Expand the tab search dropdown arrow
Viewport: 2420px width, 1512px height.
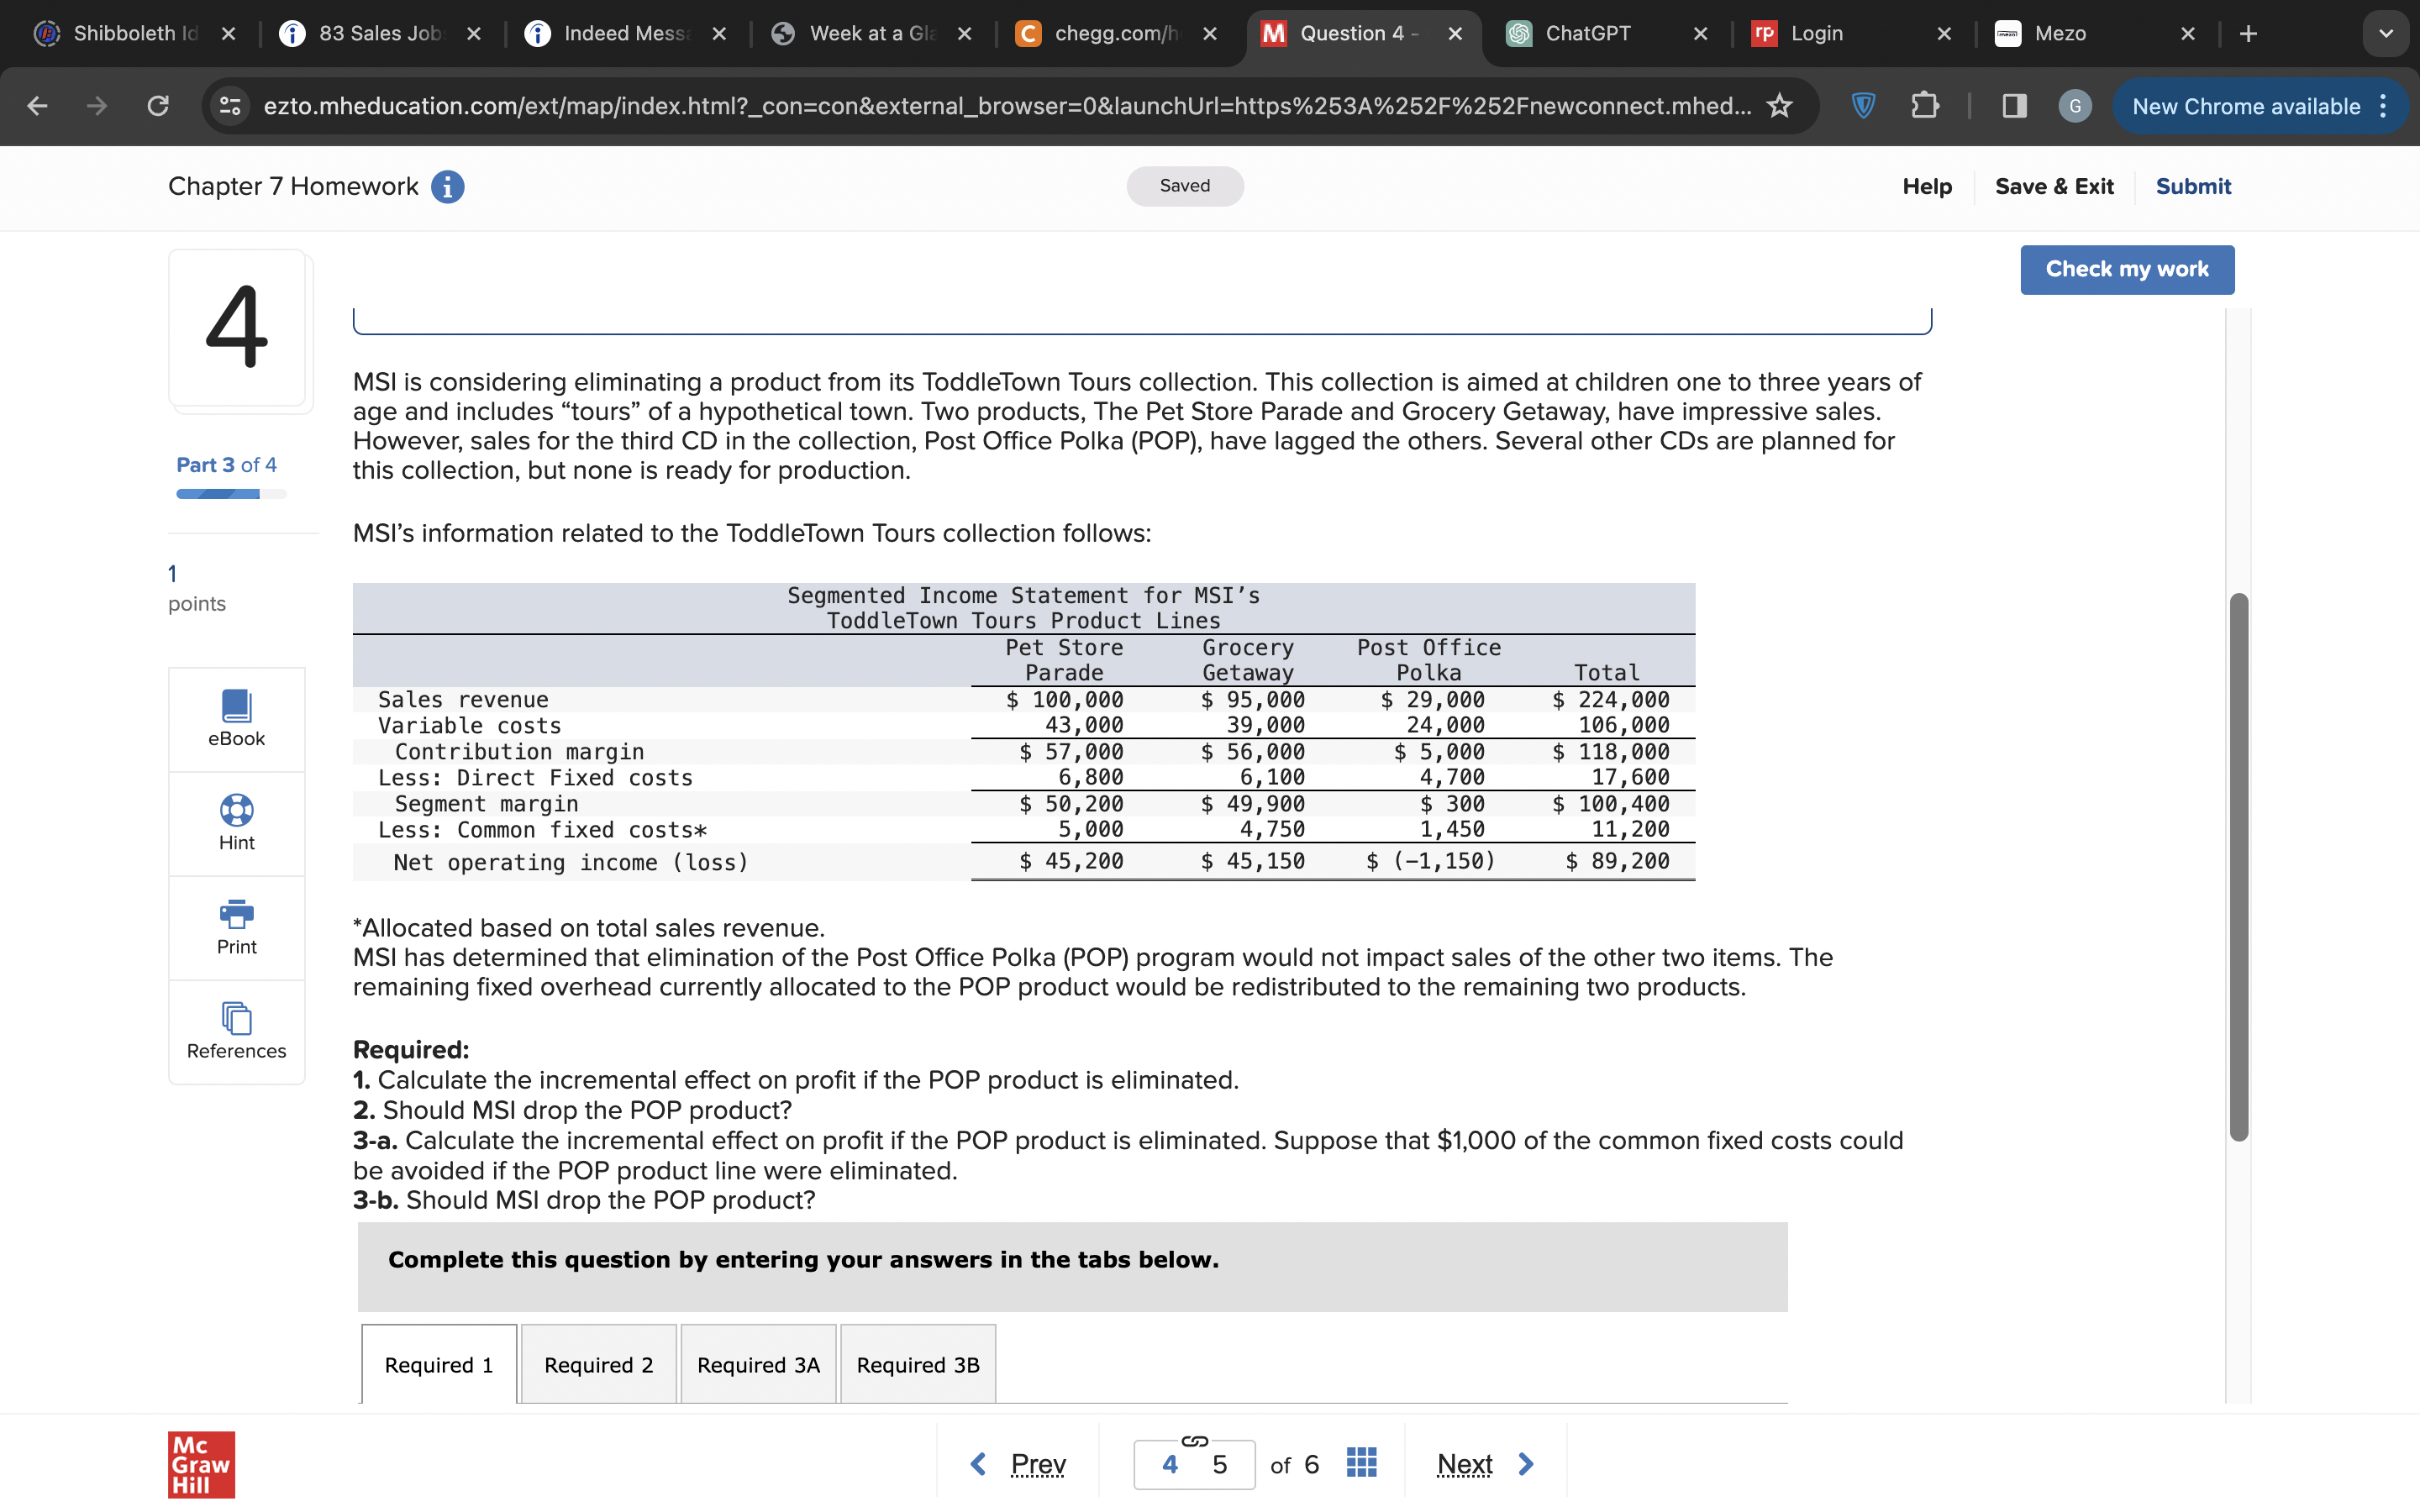click(x=2385, y=34)
